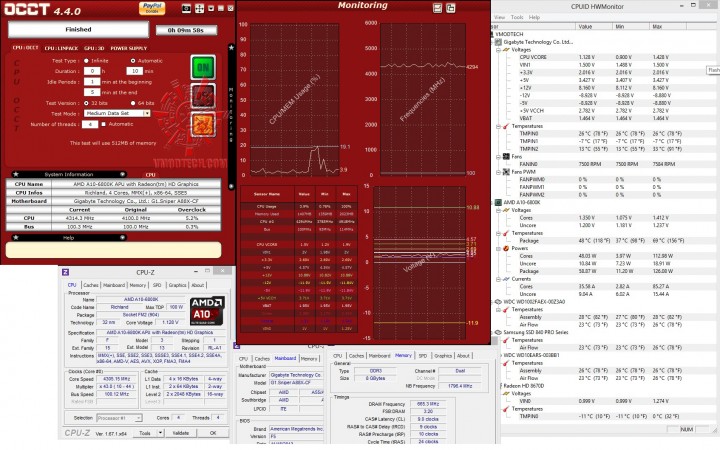Image resolution: width=720 pixels, height=450 pixels.
Task: Tick the Automatic number of threads checkbox
Action: pyautogui.click(x=103, y=124)
